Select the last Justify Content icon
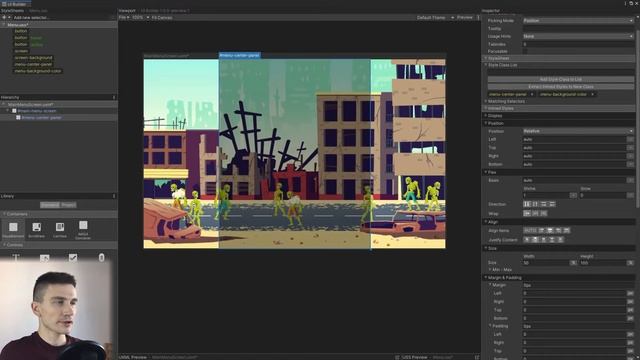 (560, 240)
